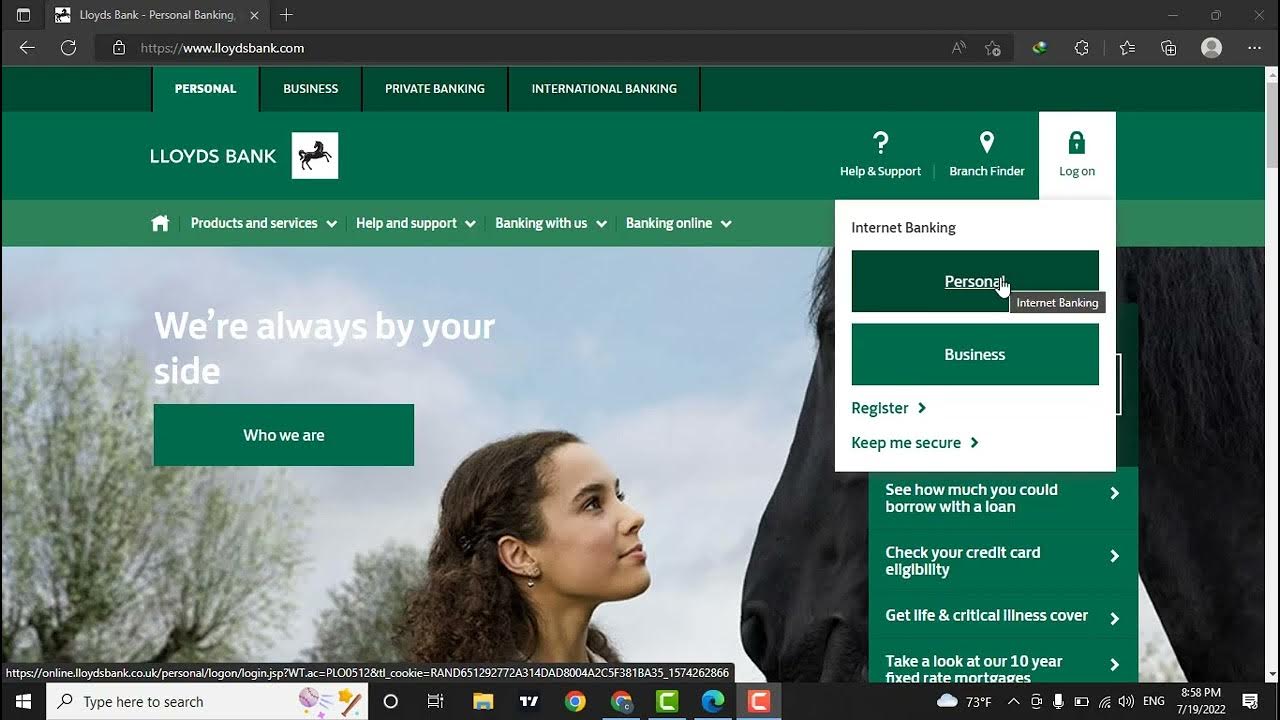Click the ENG language indicator
Screen dimensions: 1280x720
tap(1154, 701)
